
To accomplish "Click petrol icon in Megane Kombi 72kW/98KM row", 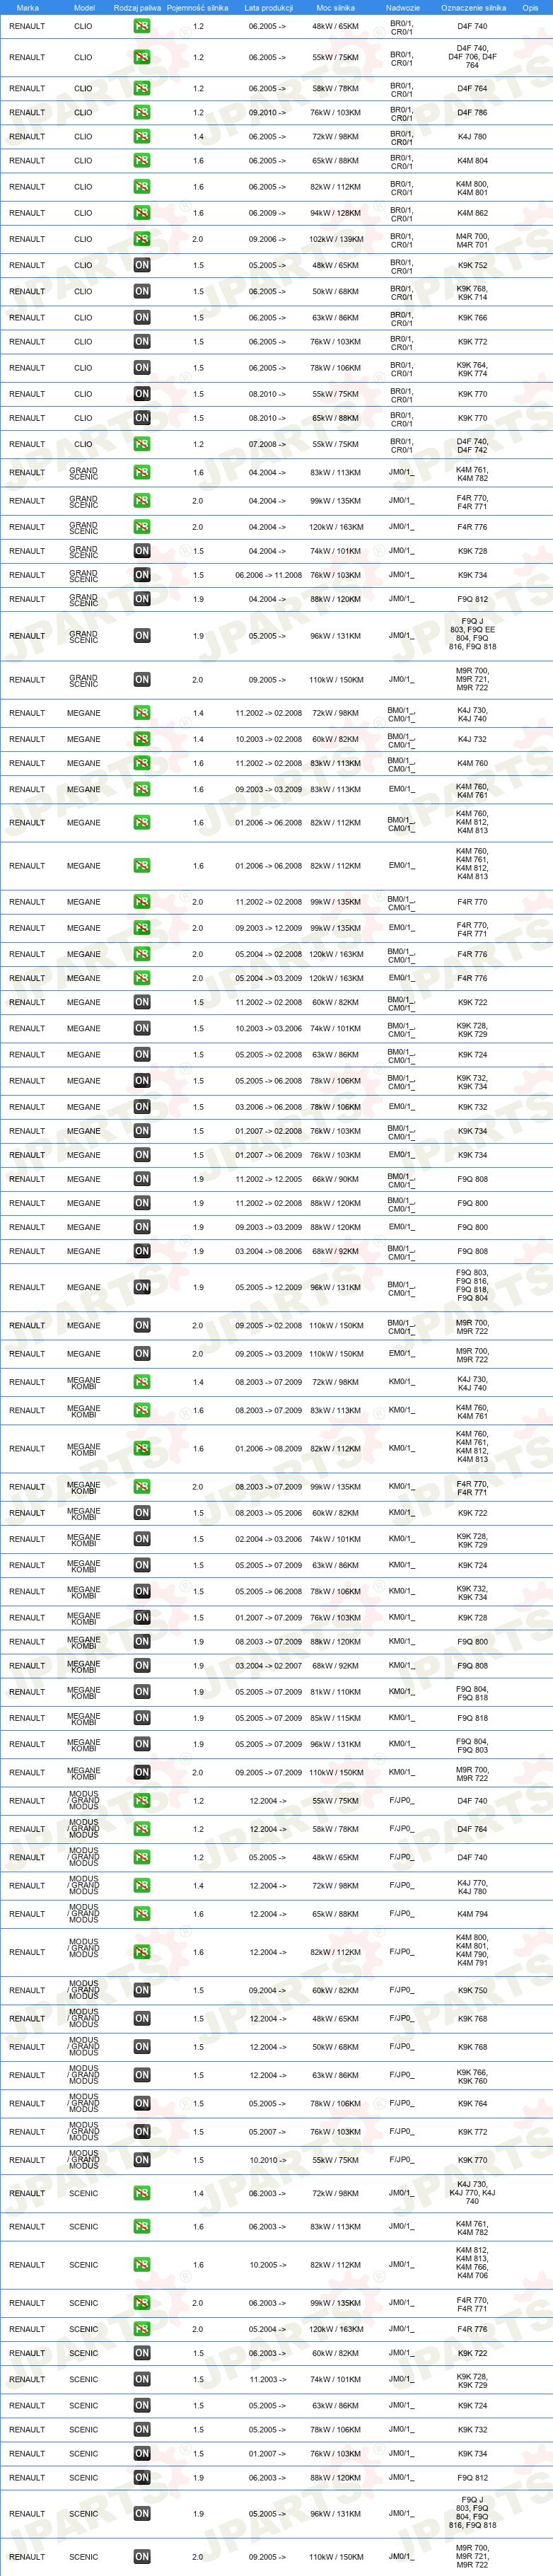I will pyautogui.click(x=142, y=1382).
